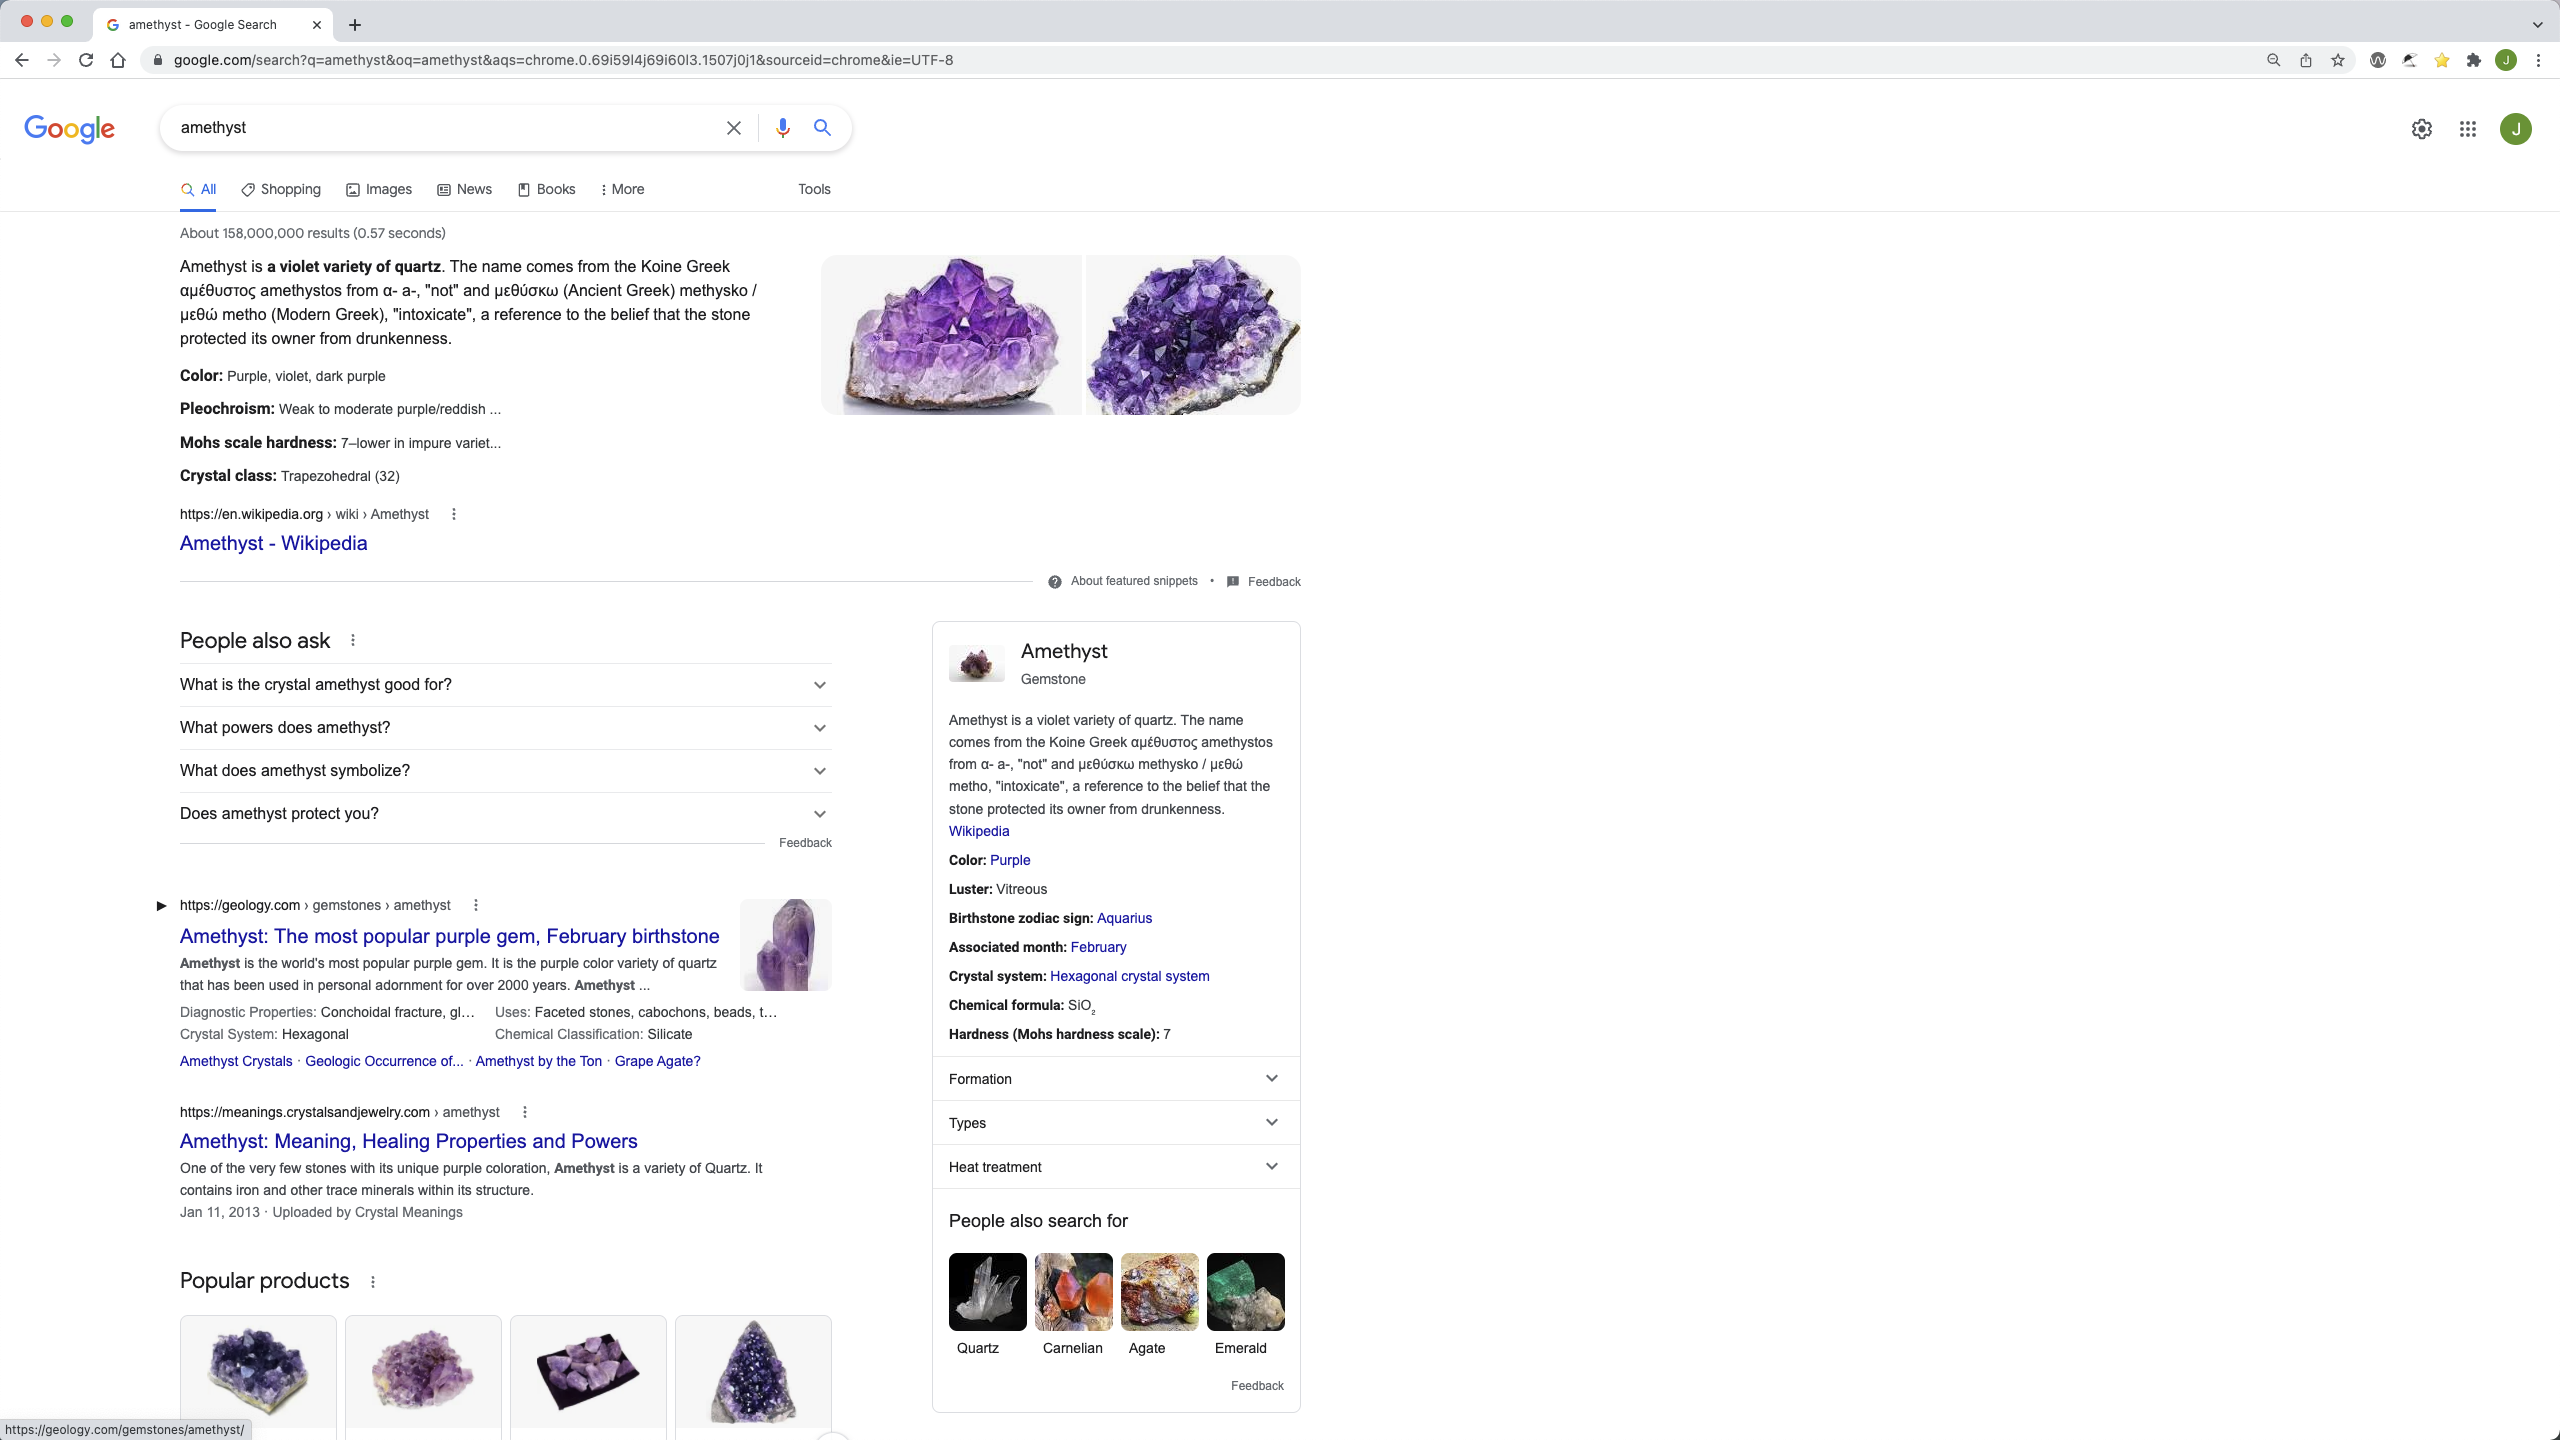Viewport: 2560px width, 1440px height.
Task: Go back using the browser back arrow
Action: point(21,60)
